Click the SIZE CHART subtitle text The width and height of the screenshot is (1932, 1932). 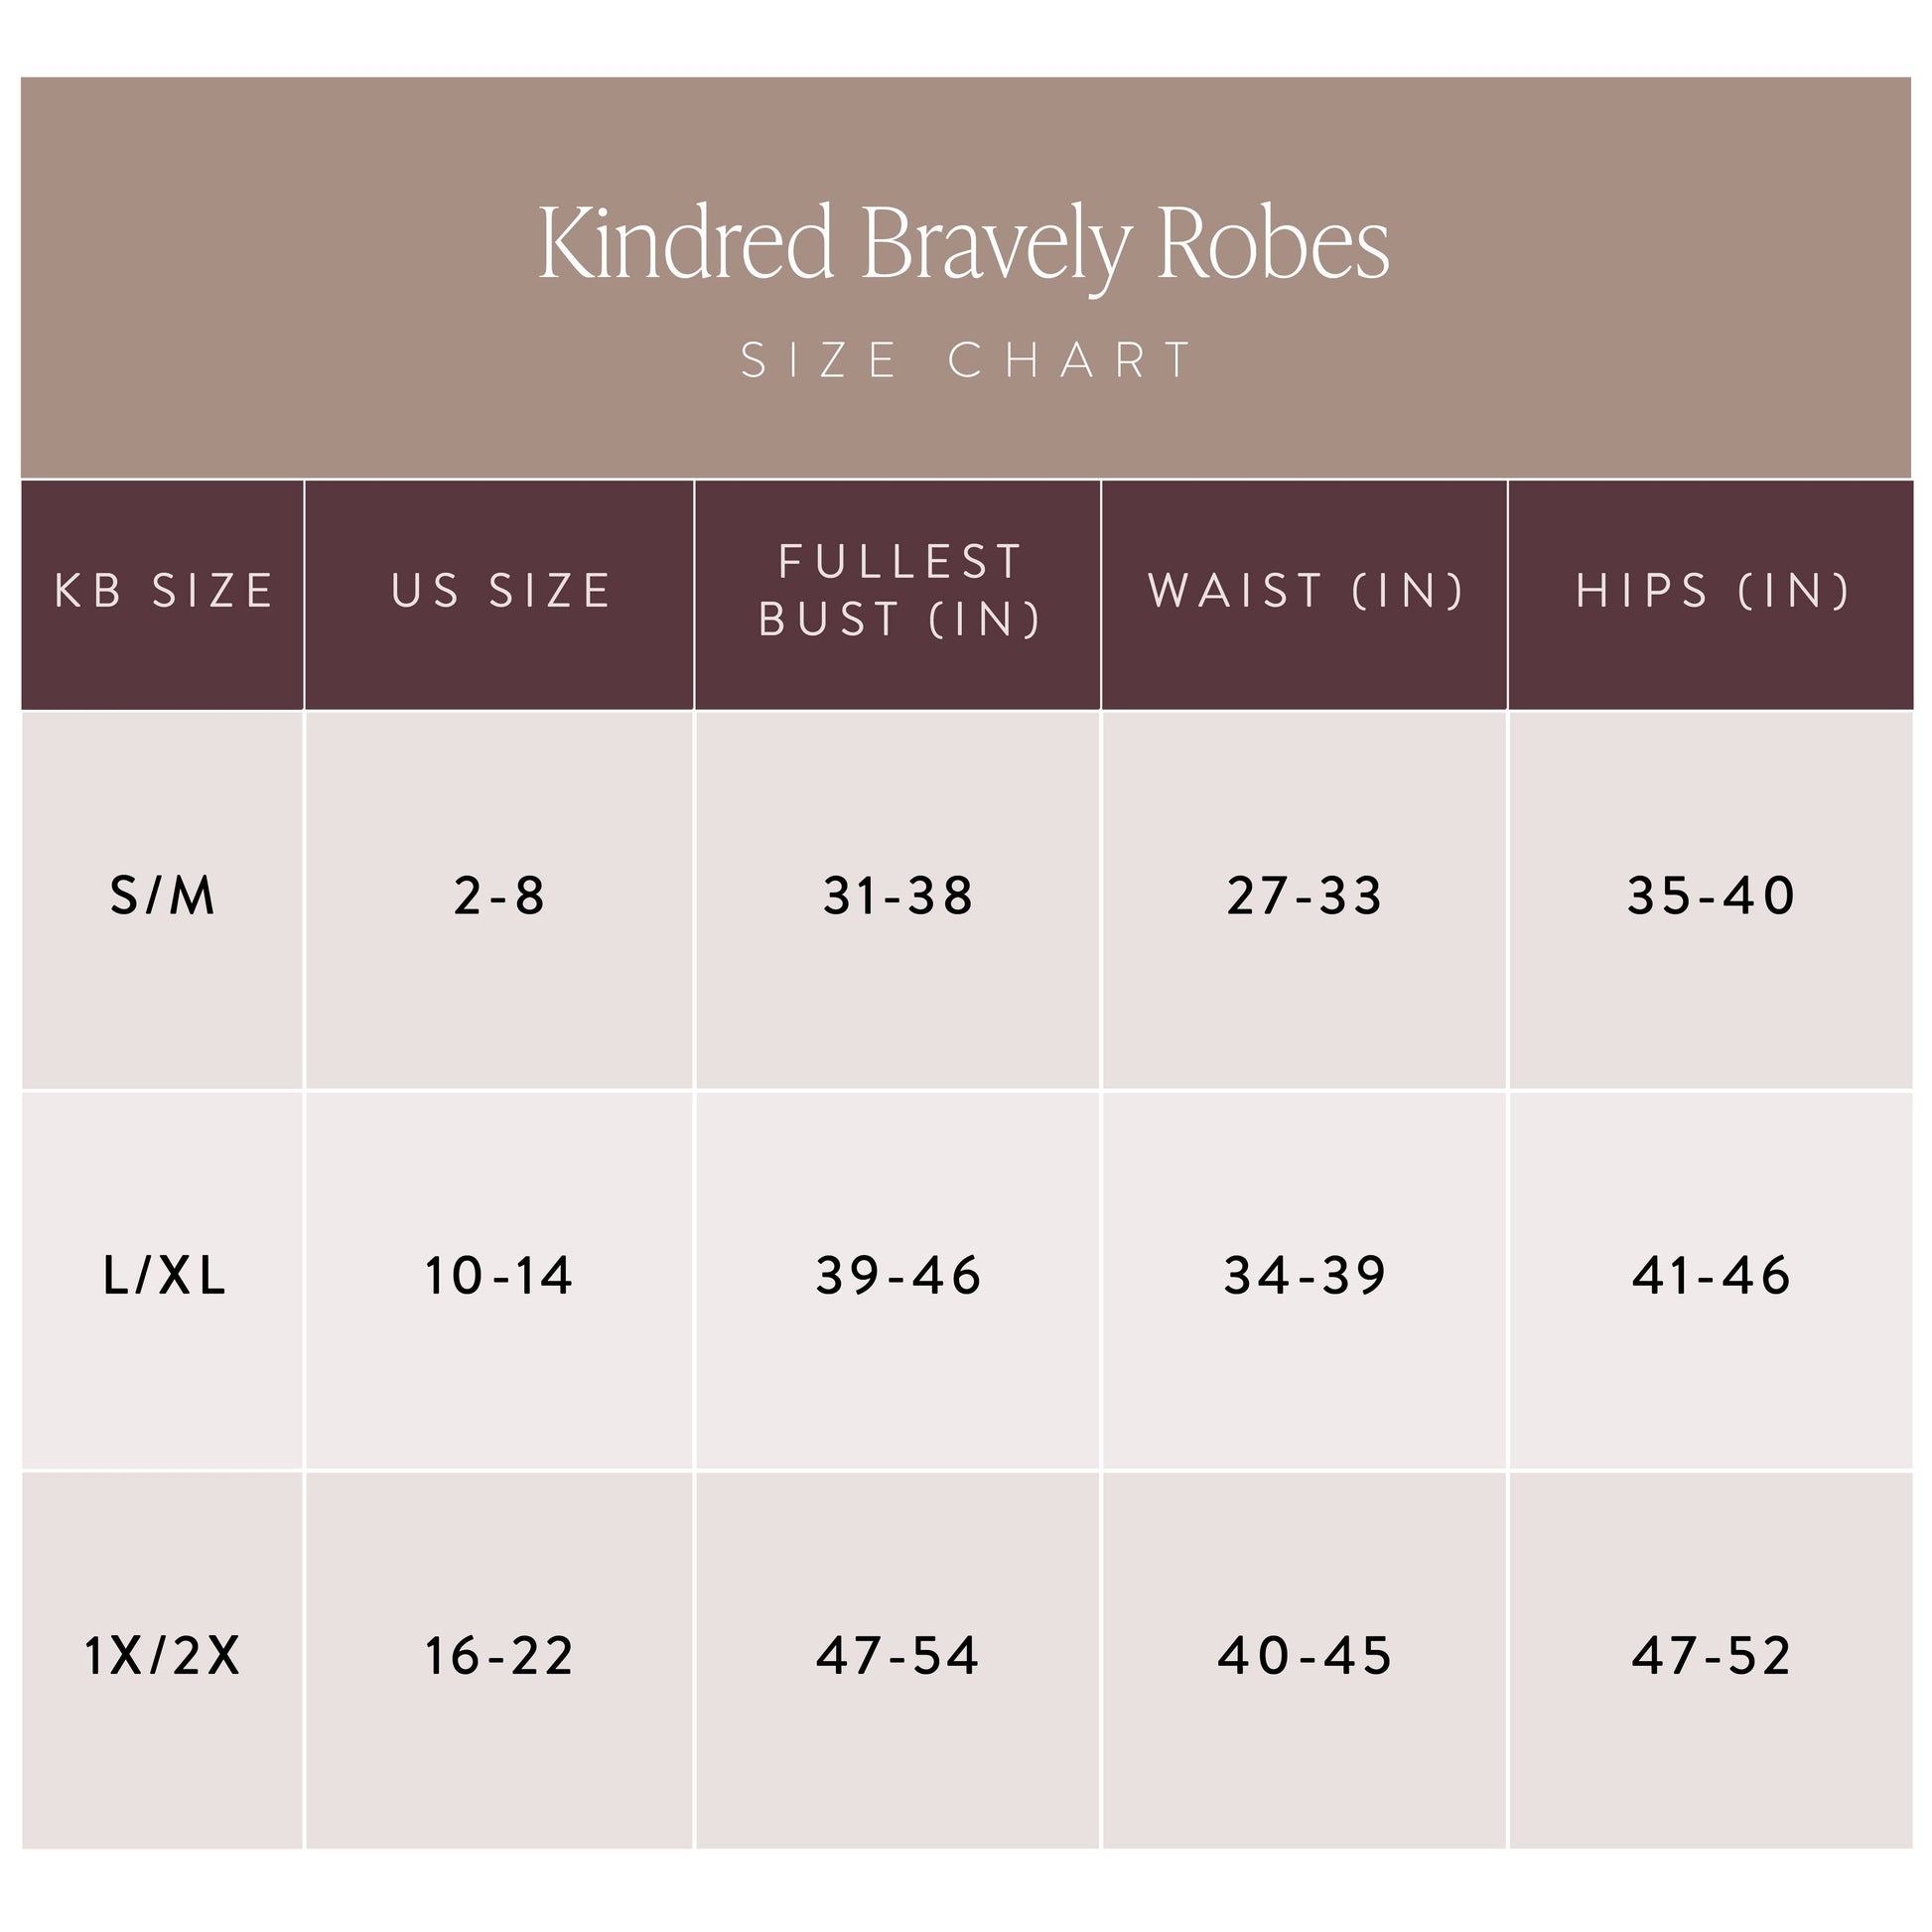[966, 361]
